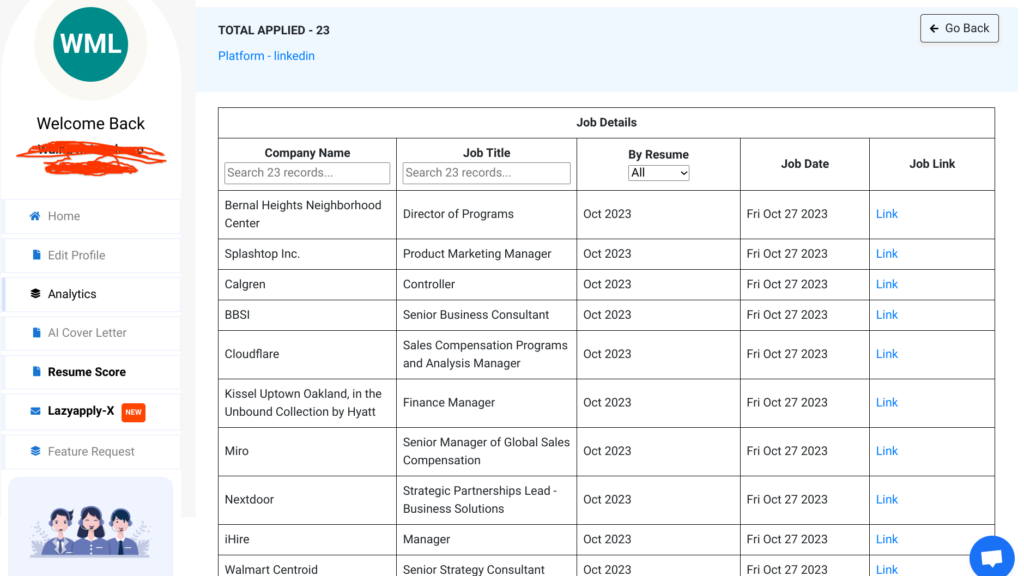Screen dimensions: 1024x576
Task: Click the Resume Score file icon
Action: tap(37, 372)
